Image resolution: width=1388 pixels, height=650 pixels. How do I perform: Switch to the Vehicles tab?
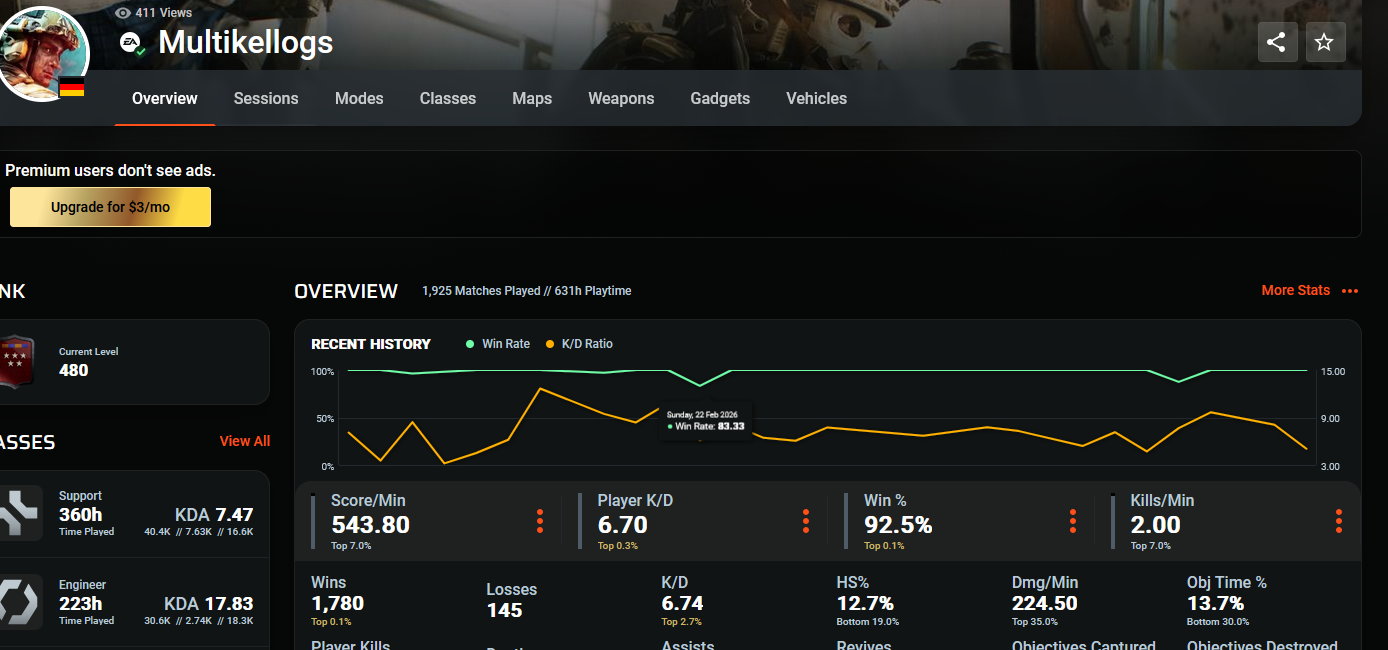click(x=816, y=98)
